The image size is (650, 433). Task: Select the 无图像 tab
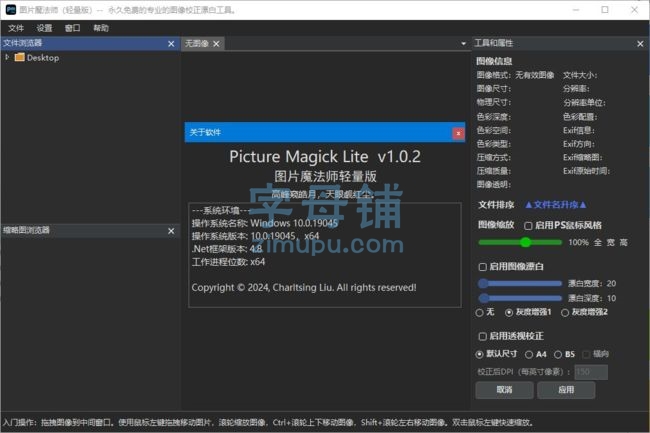pyautogui.click(x=196, y=44)
